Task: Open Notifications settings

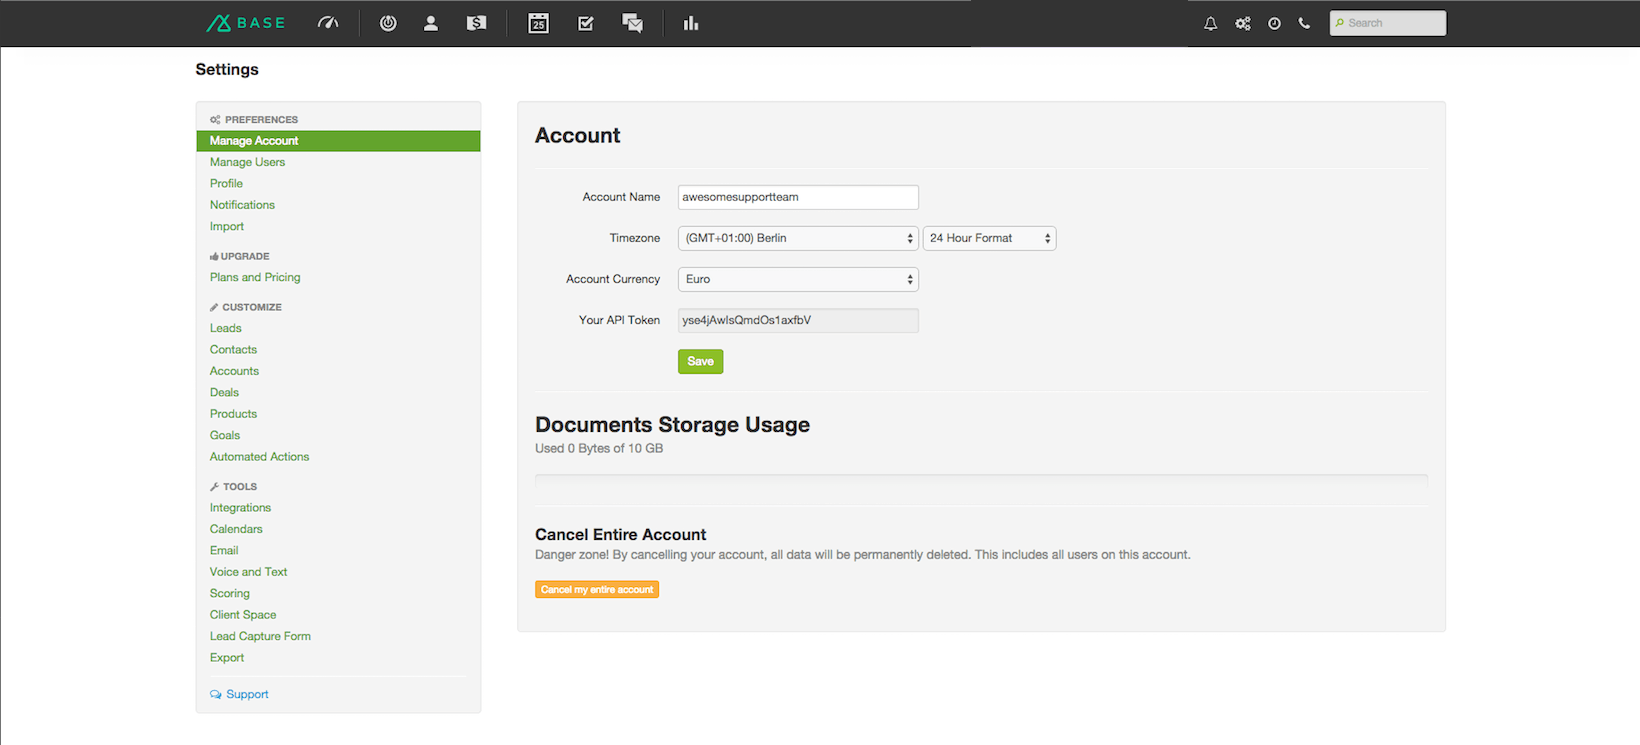Action: point(242,205)
